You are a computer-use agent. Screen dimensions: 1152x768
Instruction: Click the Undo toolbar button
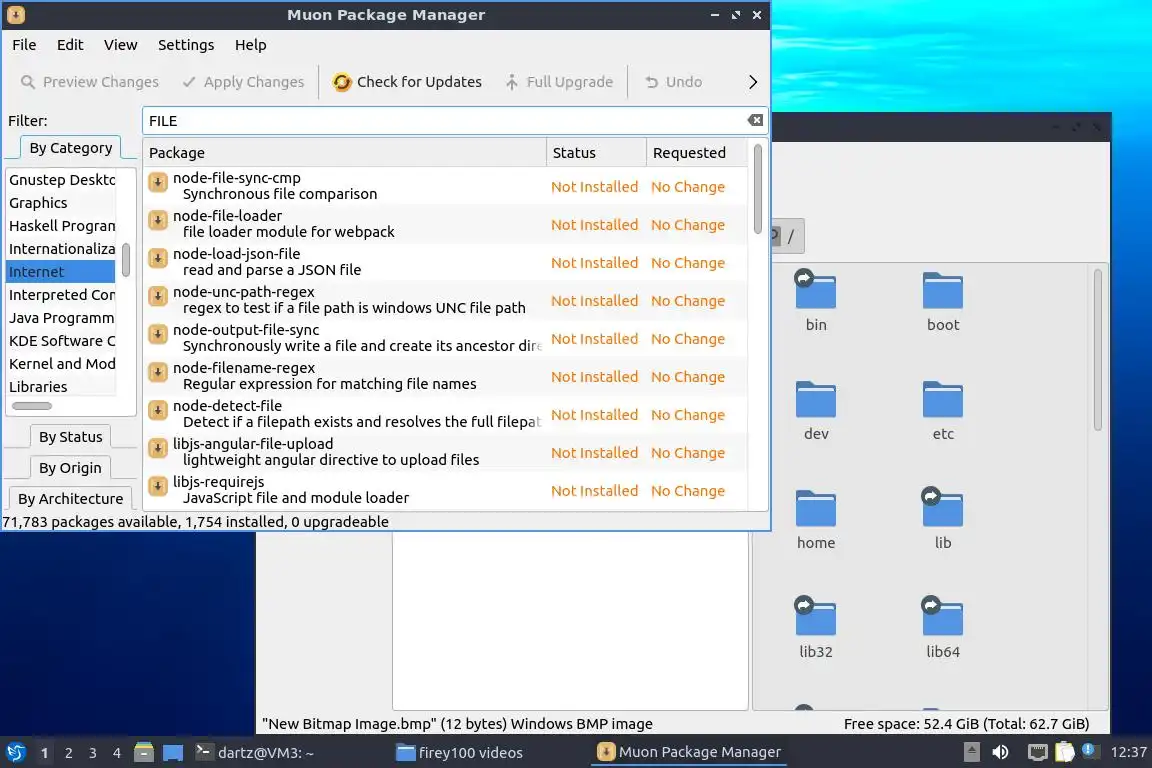[673, 82]
